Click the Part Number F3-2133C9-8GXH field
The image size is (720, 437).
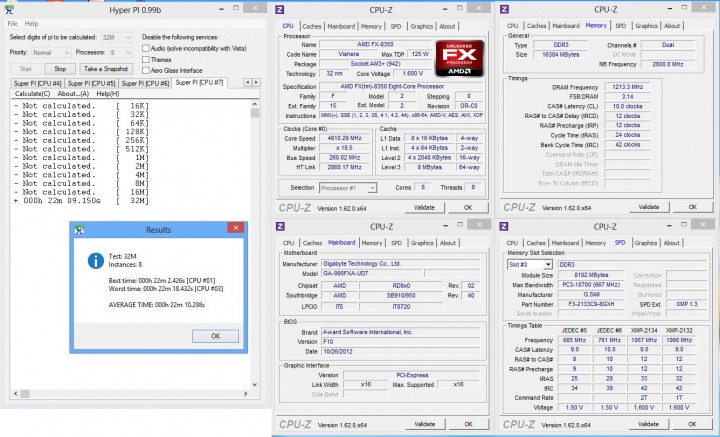[x=591, y=304]
